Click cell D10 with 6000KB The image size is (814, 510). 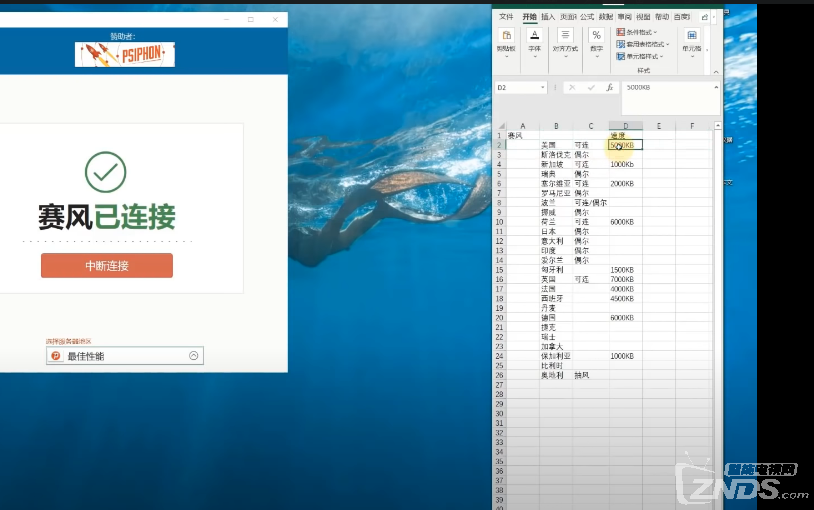coord(626,222)
